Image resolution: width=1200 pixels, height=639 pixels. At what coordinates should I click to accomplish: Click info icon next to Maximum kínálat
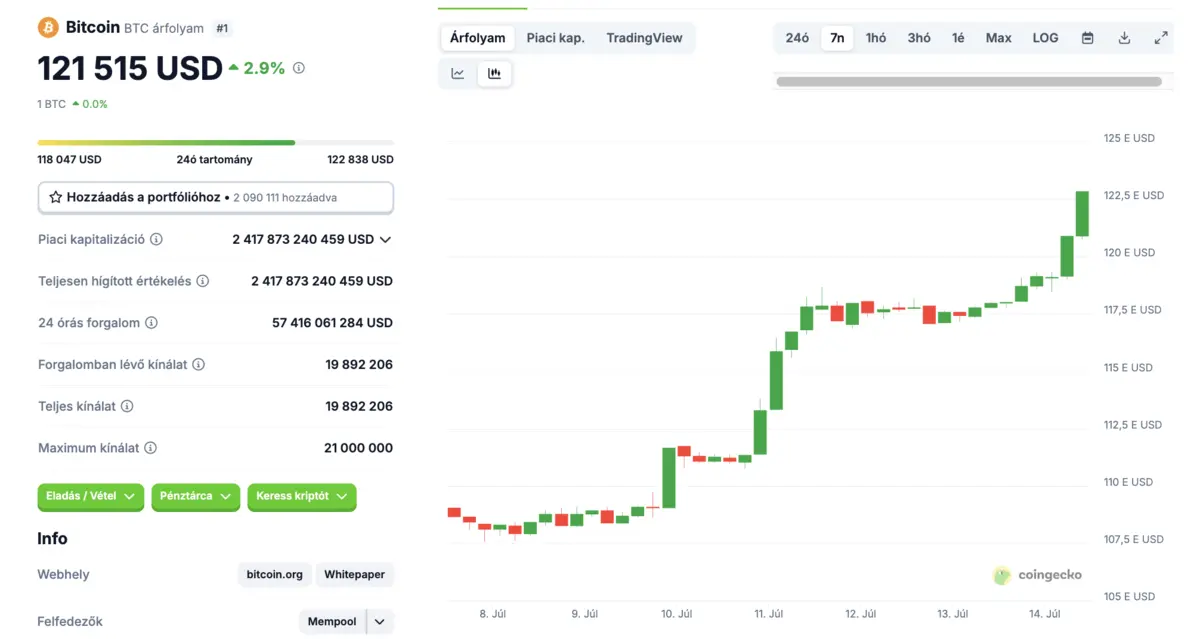(151, 448)
